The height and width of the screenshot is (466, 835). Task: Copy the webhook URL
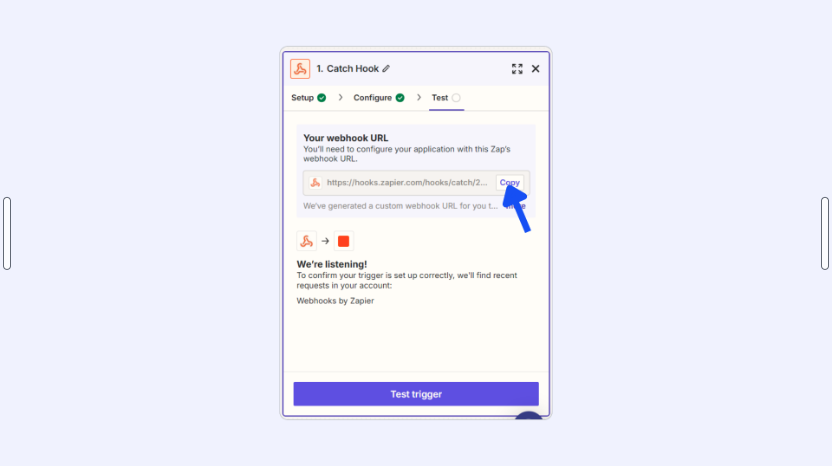pos(510,183)
